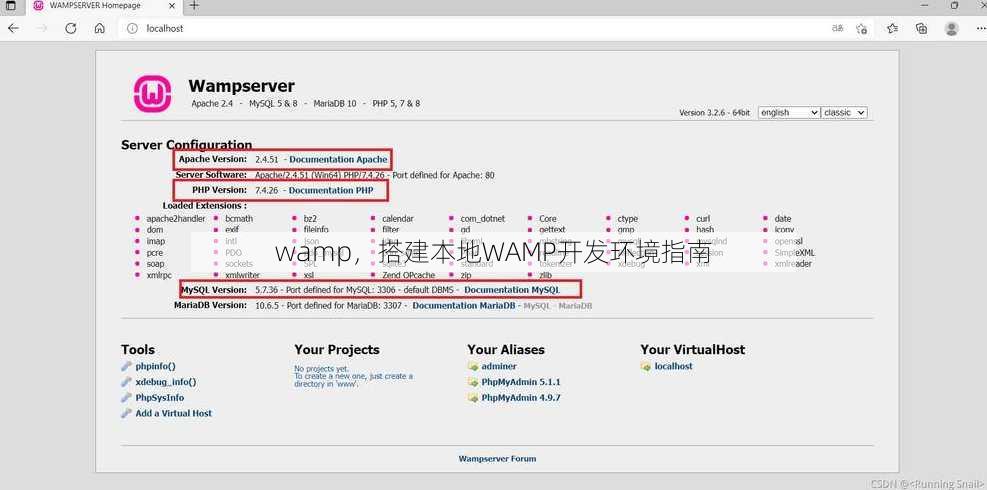
Task: View site information icon in address bar
Action: 132,28
